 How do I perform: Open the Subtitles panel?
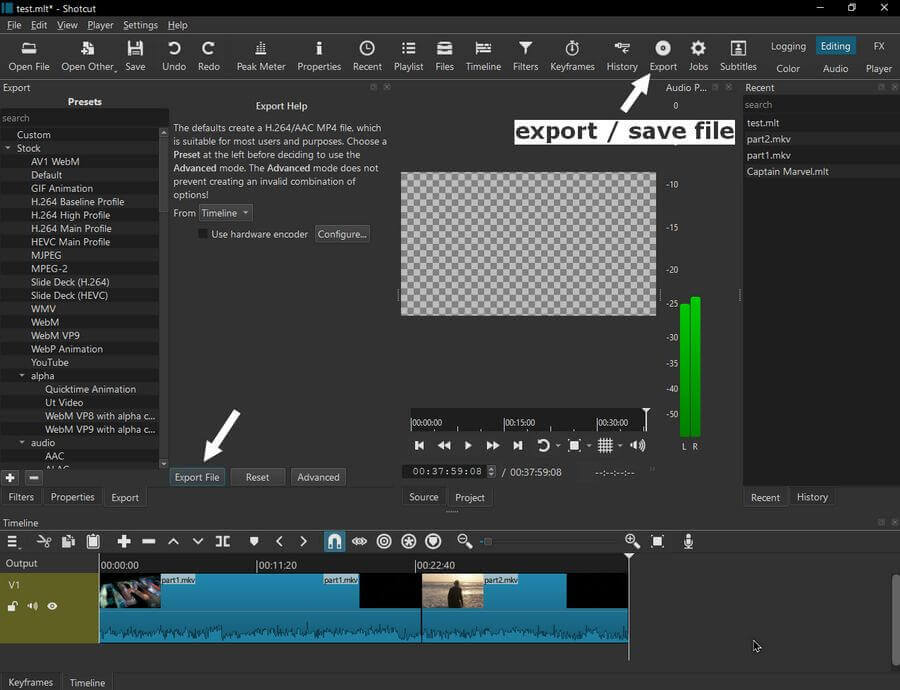[x=738, y=56]
